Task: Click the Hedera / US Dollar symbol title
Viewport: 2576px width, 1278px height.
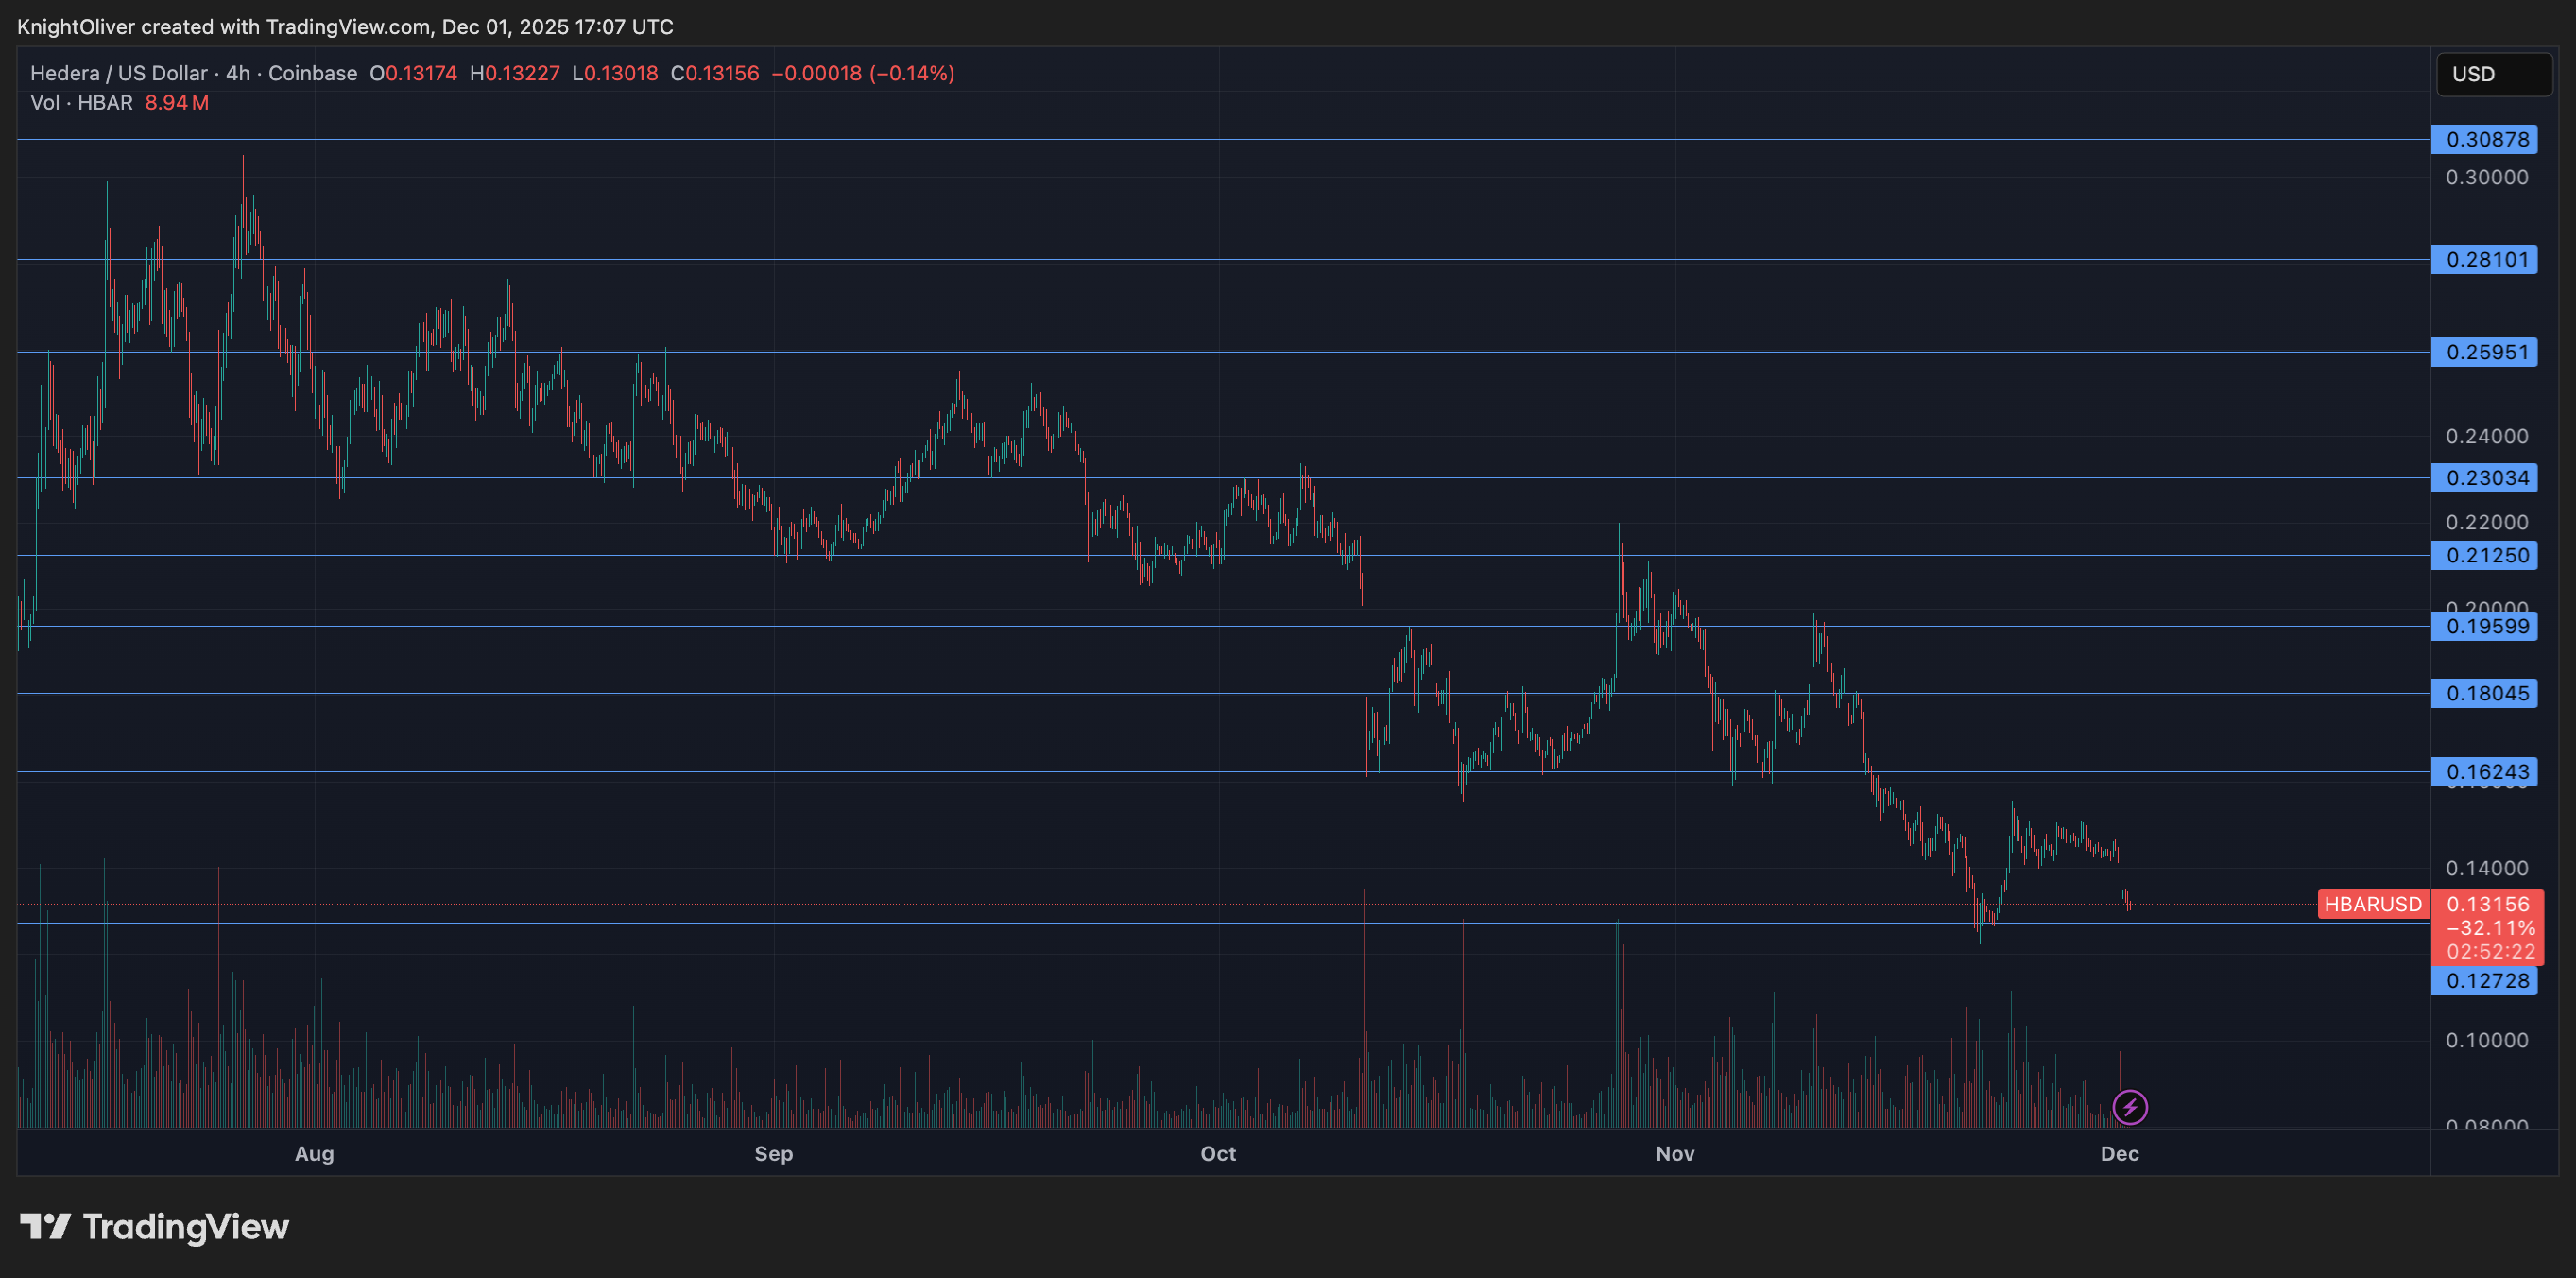Action: click(x=118, y=73)
